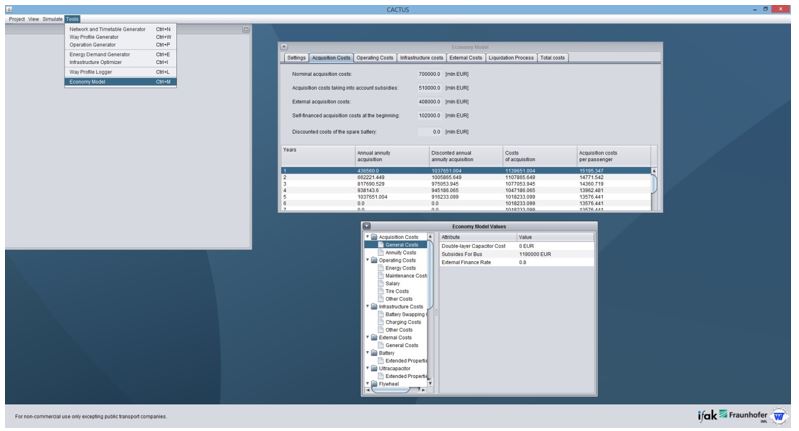Click the left panel's top-right window icon

coord(246,28)
